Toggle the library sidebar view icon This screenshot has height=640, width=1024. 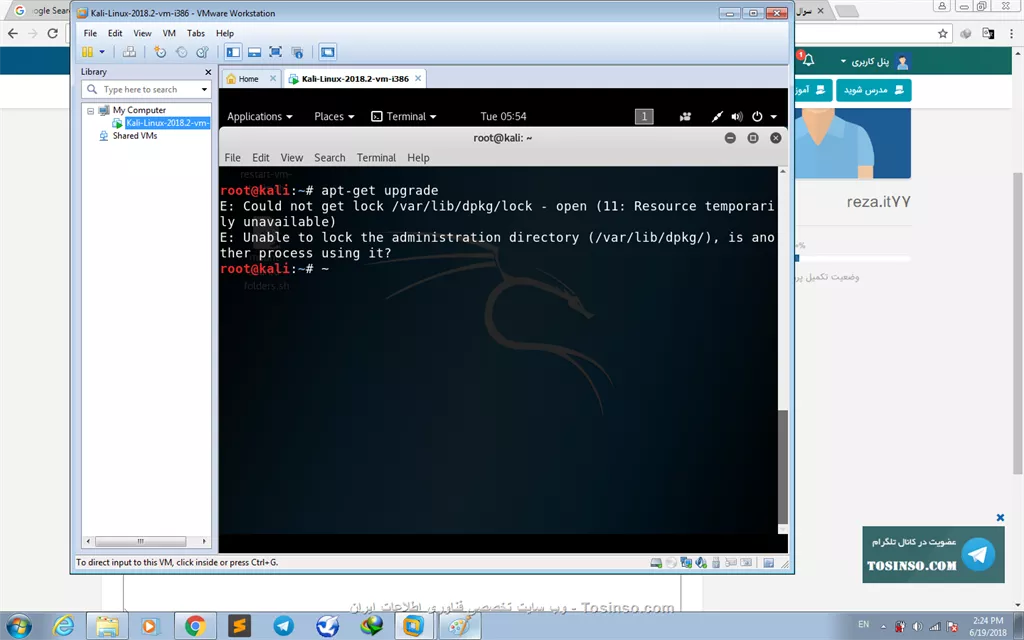(233, 52)
